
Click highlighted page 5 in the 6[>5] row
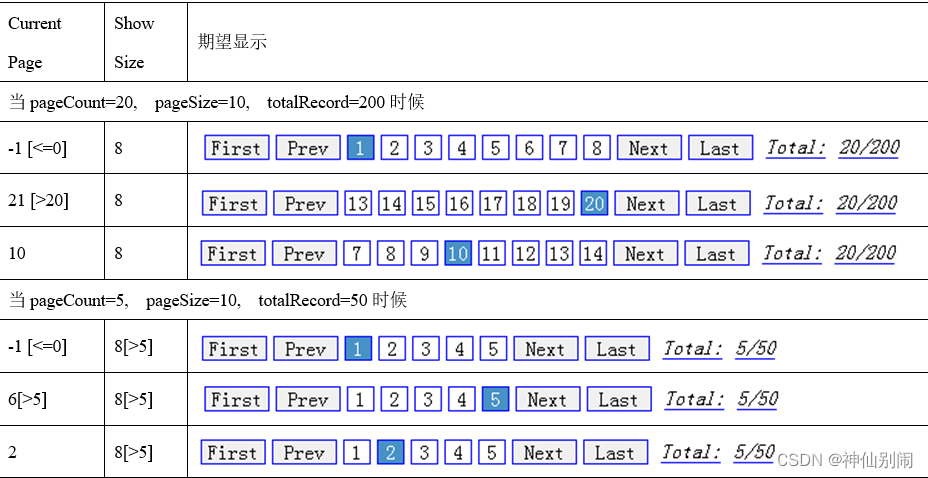[x=495, y=399]
